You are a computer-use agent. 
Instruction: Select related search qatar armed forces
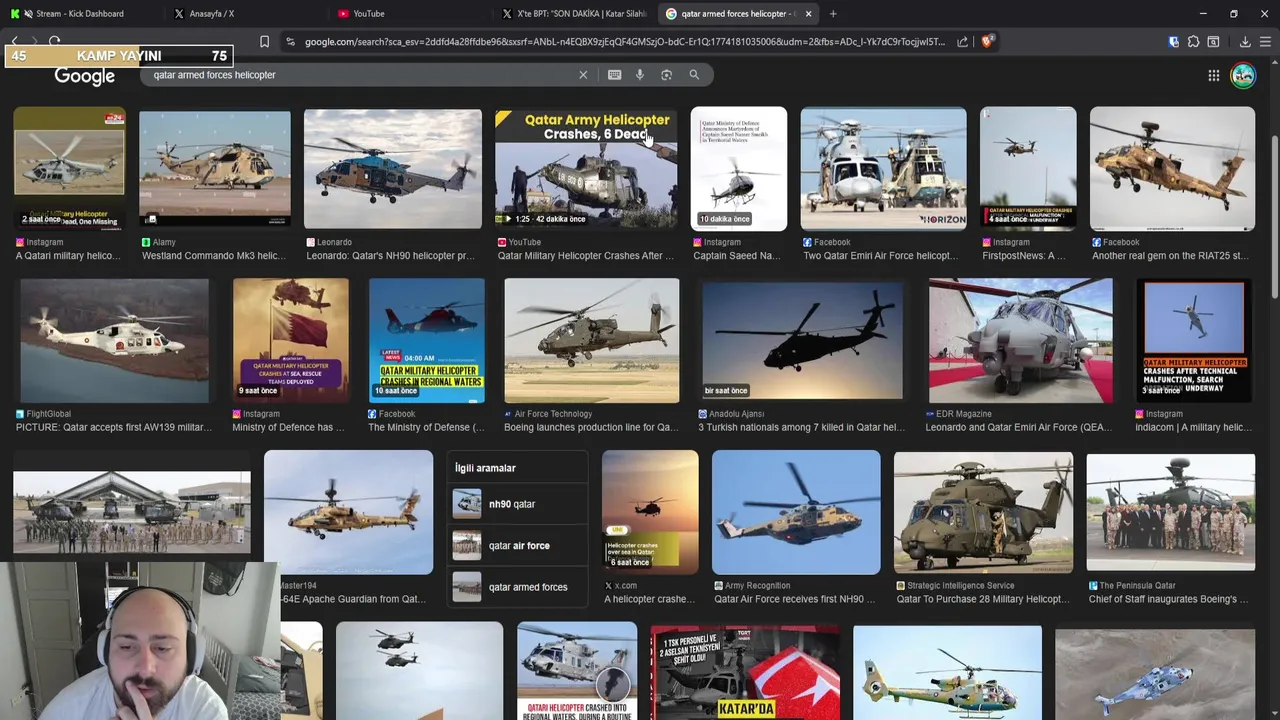(x=517, y=587)
